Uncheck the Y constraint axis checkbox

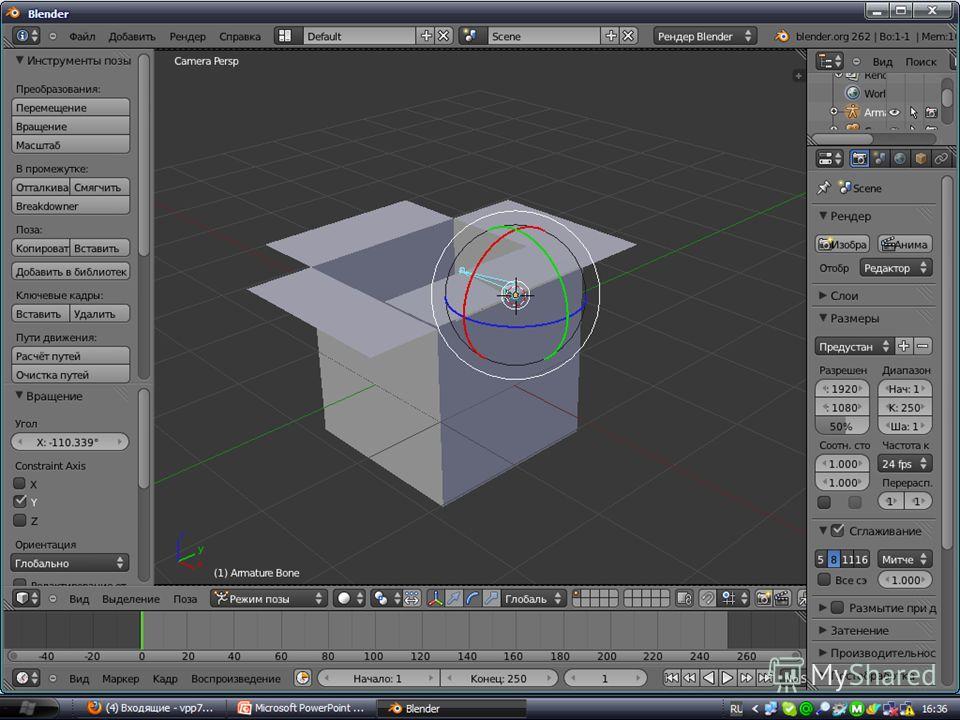point(20,501)
